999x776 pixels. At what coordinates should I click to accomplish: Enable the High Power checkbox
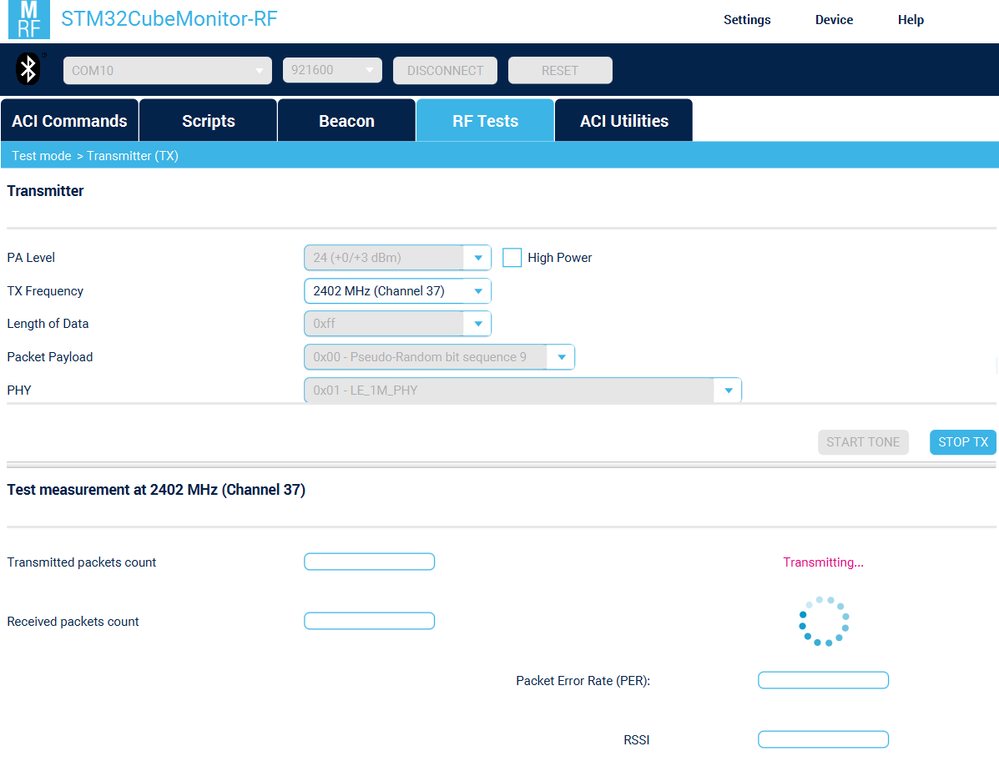[512, 257]
